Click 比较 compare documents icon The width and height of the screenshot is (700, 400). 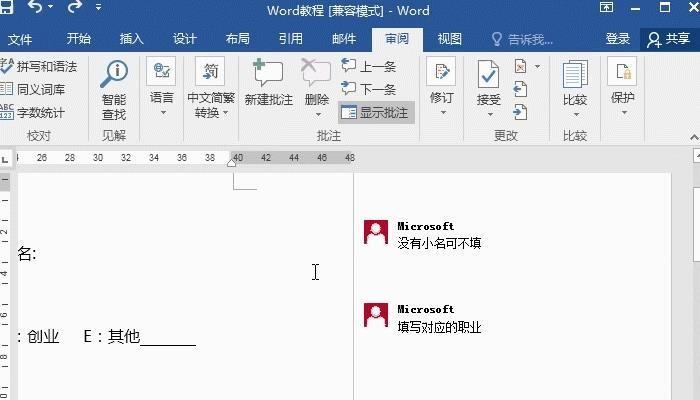pos(575,74)
